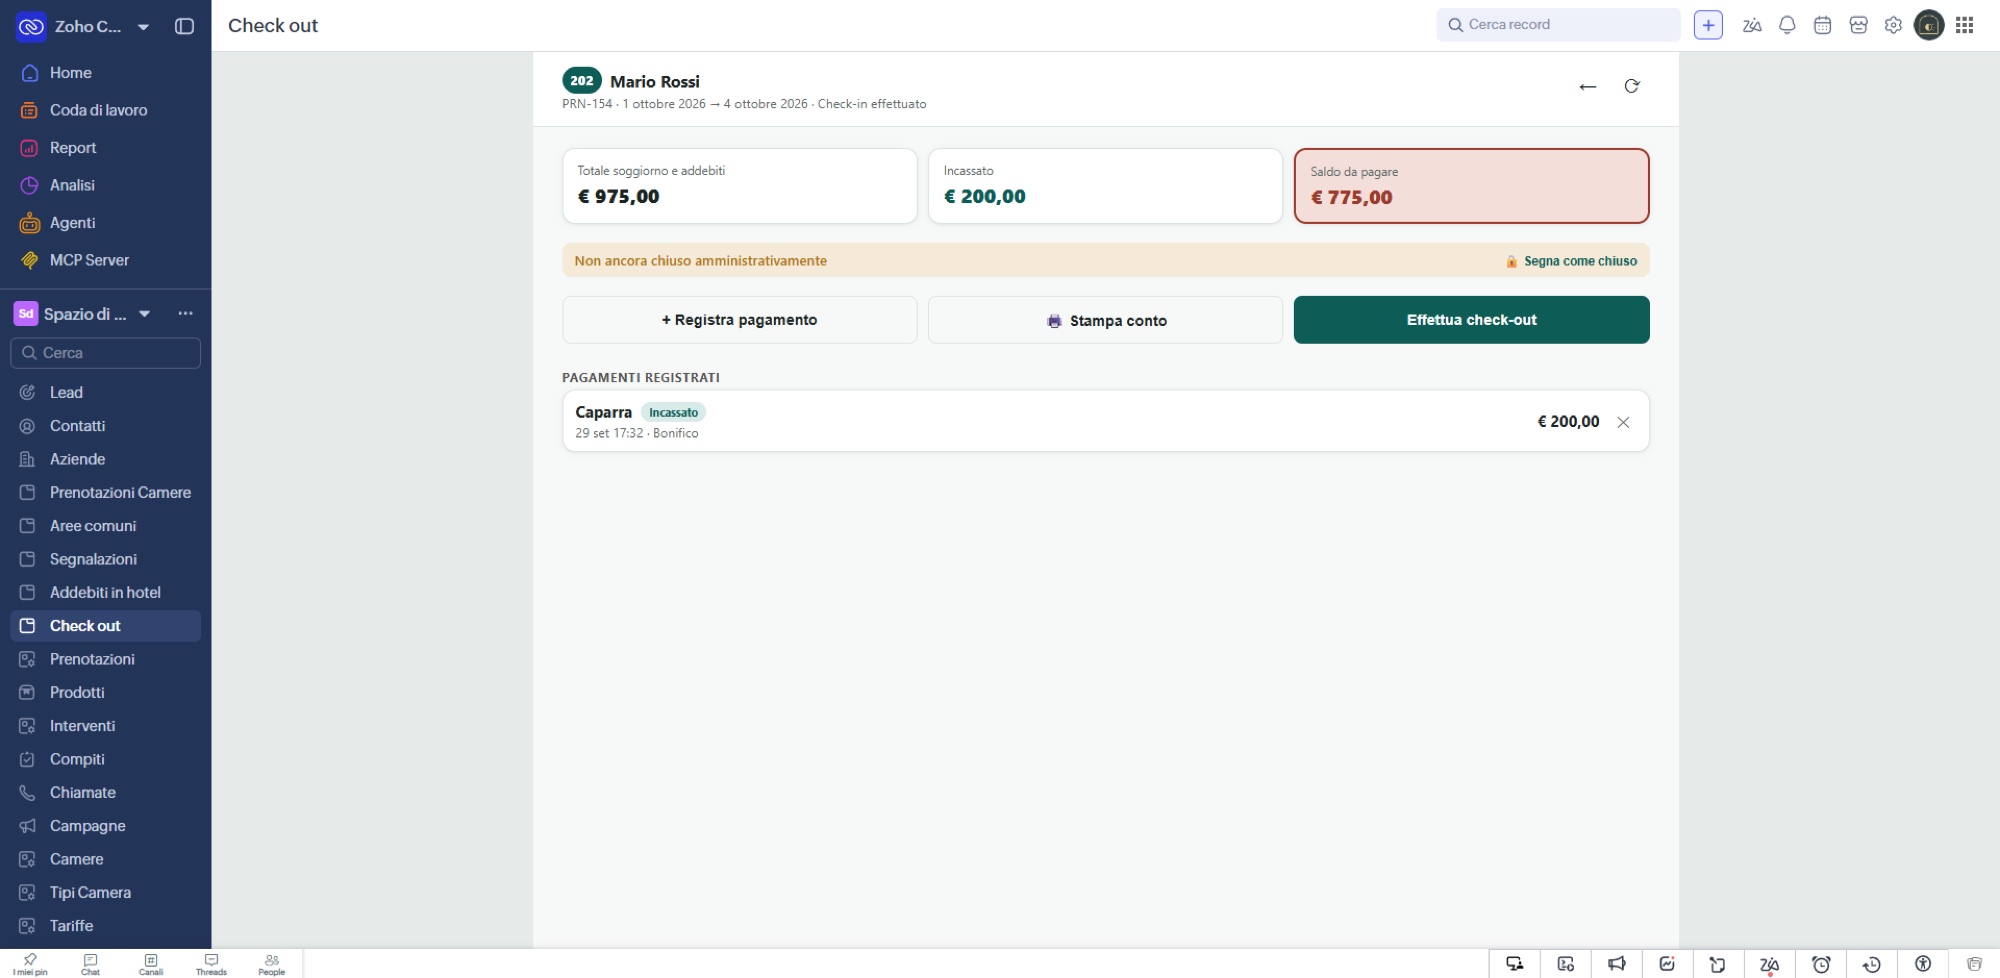Open the alarm clock reminders icon
The image size is (2000, 978).
tap(1821, 964)
